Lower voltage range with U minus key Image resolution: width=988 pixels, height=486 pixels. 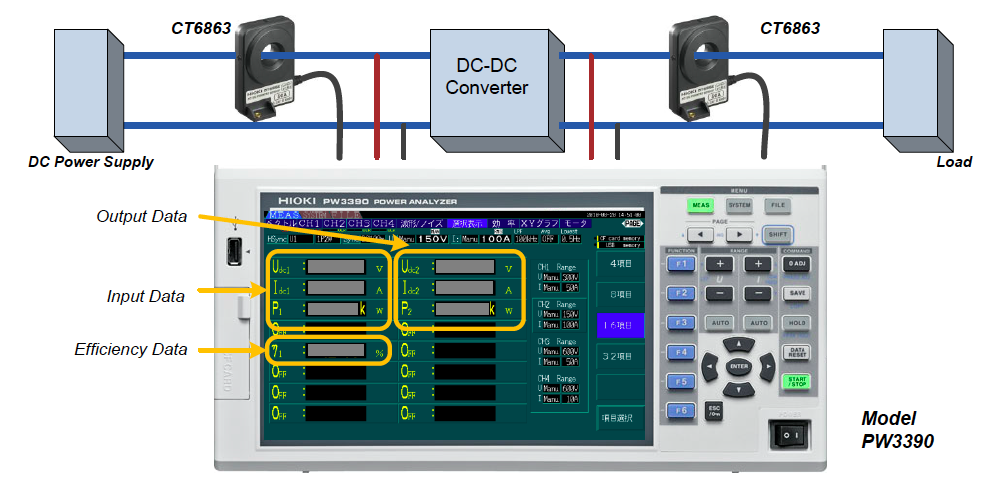[720, 293]
